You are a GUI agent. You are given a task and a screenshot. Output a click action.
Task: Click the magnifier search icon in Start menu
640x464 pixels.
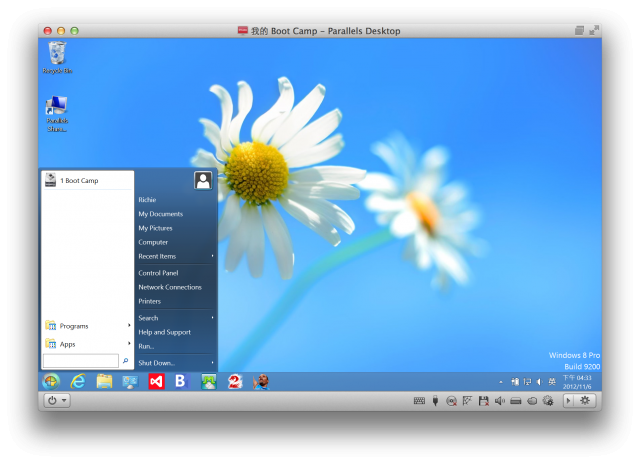point(126,361)
